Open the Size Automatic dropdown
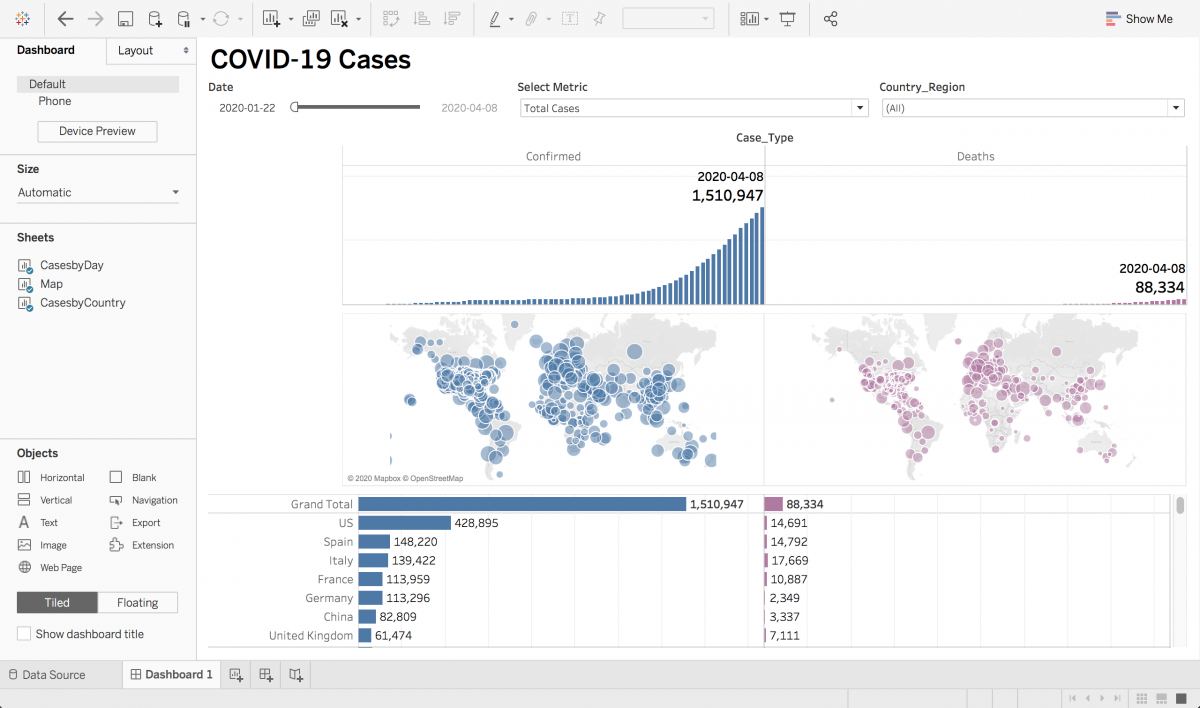The height and width of the screenshot is (708, 1200). [98, 193]
